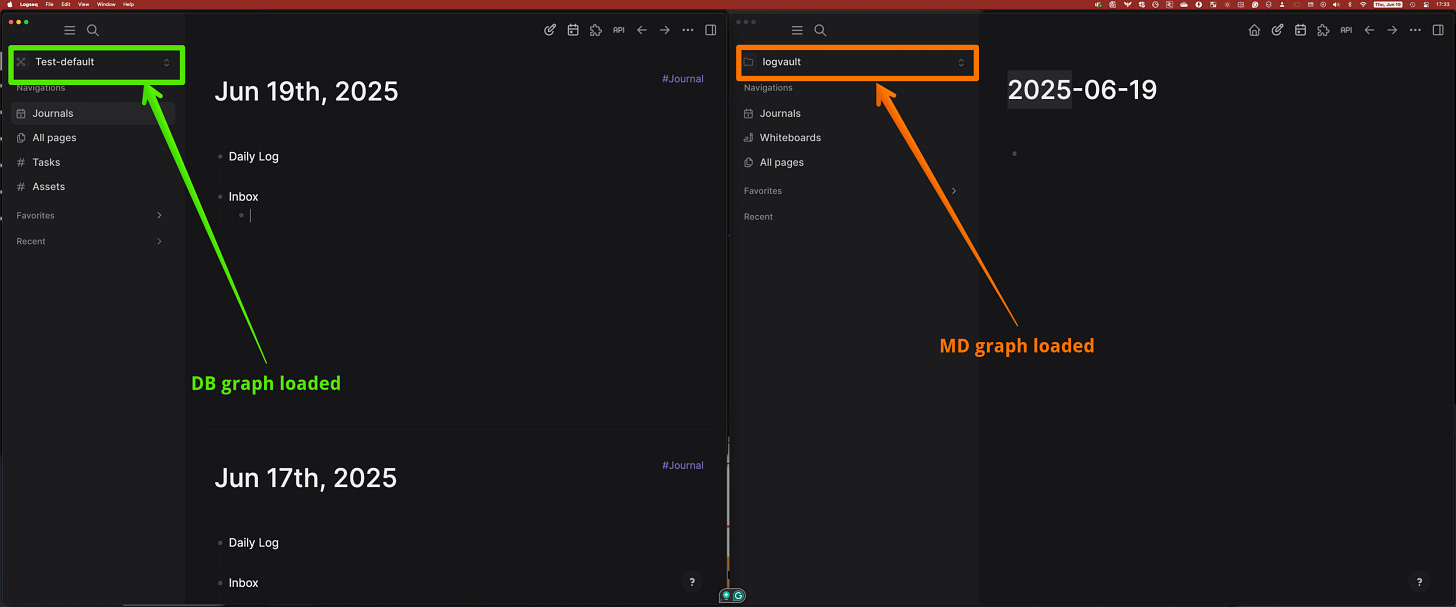Click the Inbox block under Jun 19th
Image resolution: width=1456 pixels, height=607 pixels.
[x=244, y=197]
